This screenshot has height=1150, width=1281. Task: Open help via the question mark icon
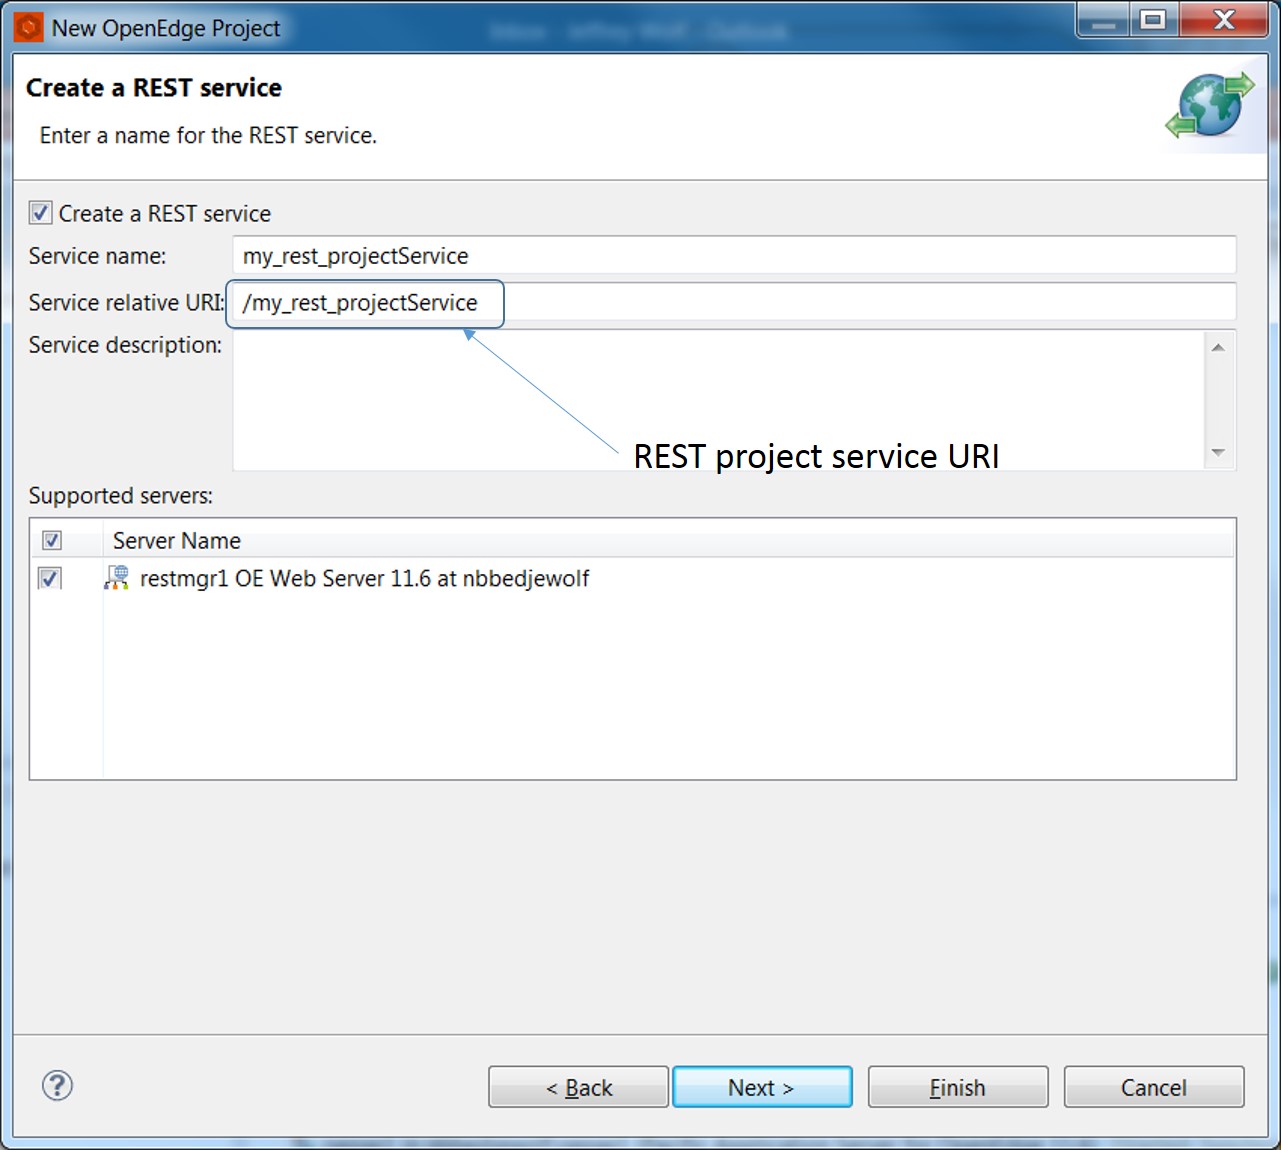coord(57,1086)
